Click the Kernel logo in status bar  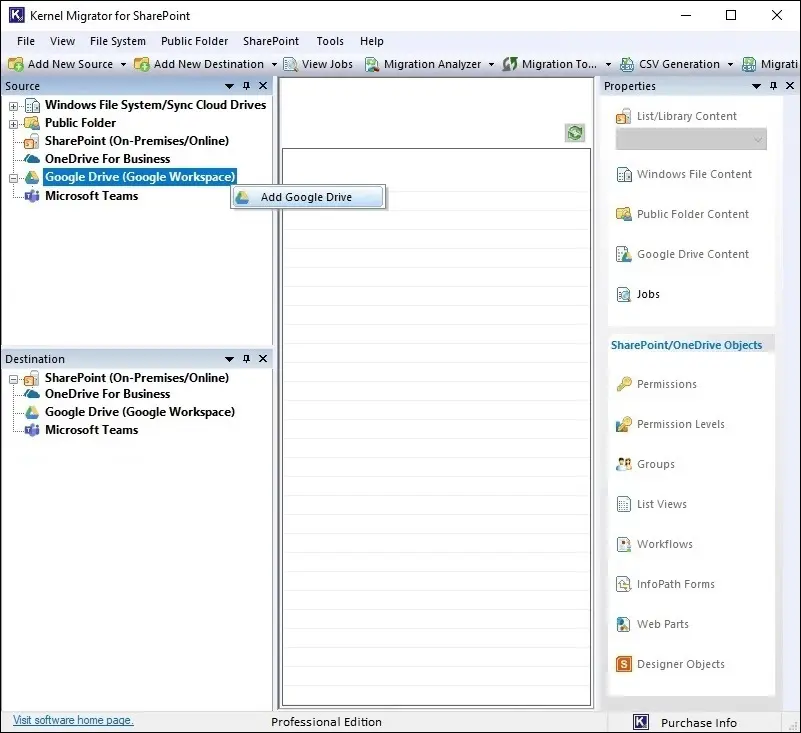pos(641,722)
